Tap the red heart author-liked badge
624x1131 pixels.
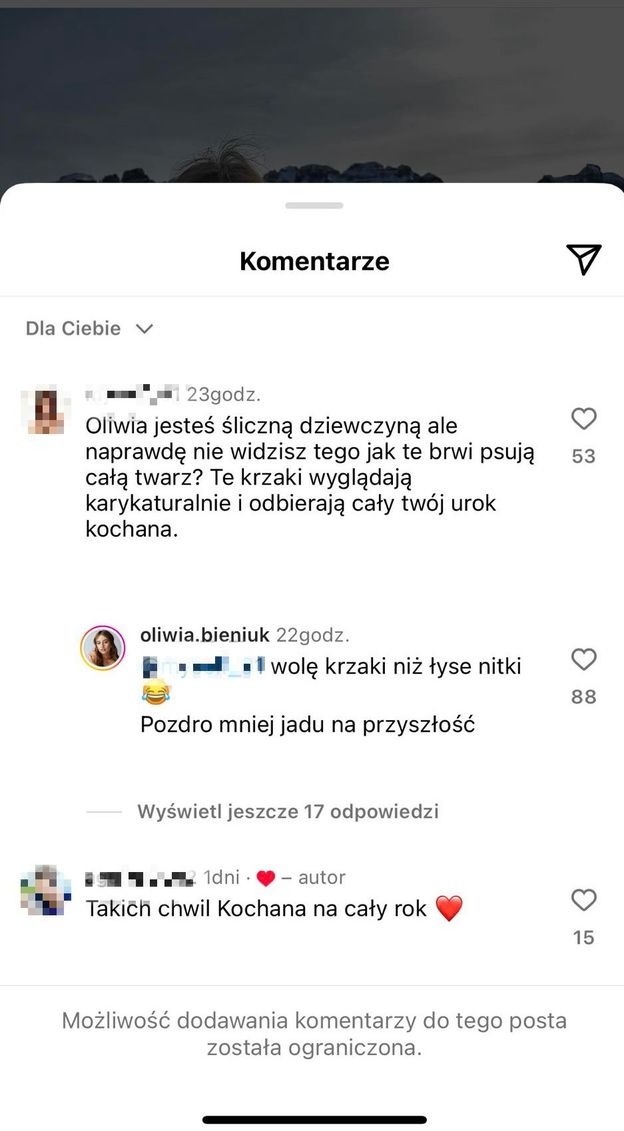265,877
